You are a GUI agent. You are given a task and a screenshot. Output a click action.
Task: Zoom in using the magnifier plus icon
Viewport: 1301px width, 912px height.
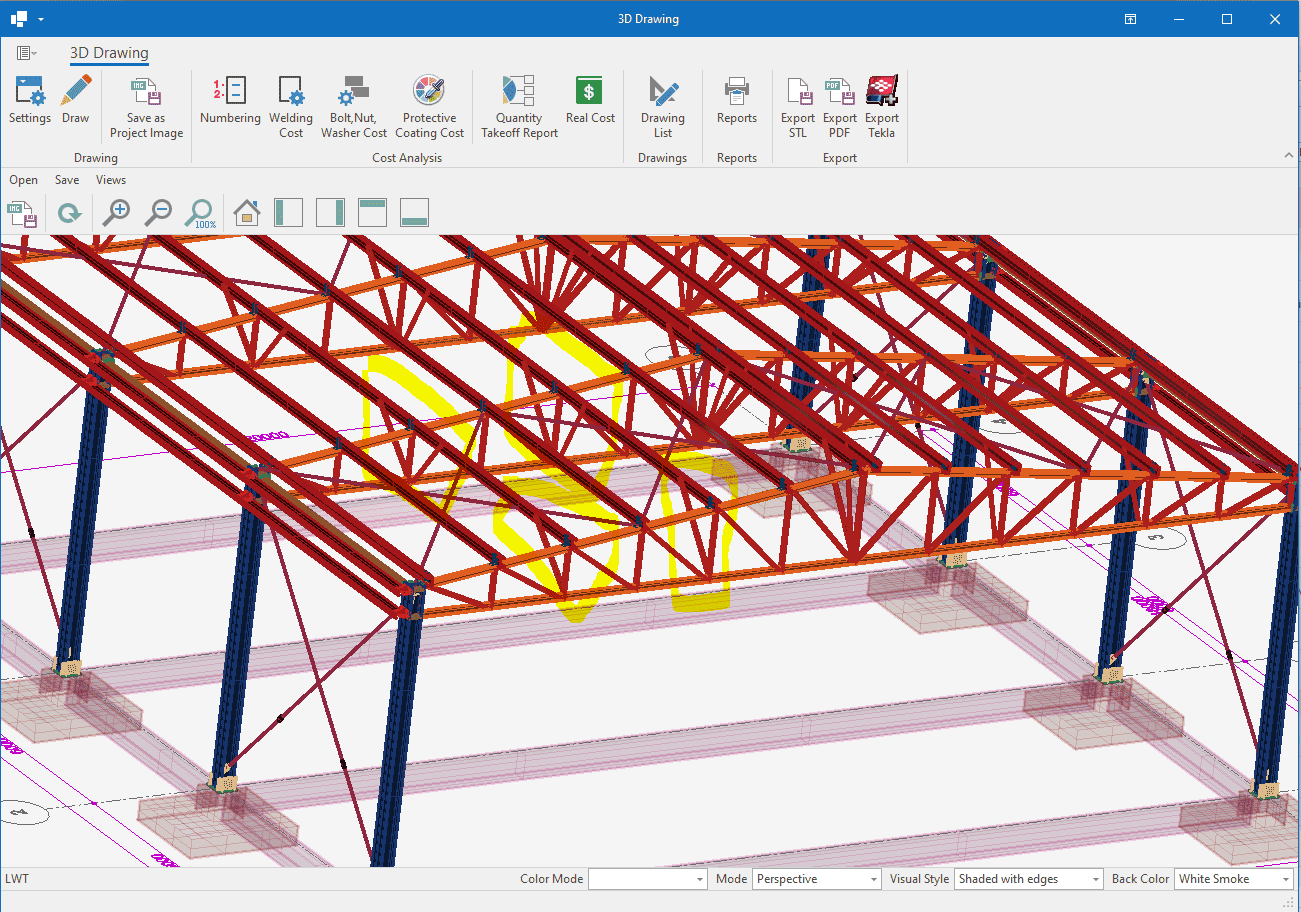tap(116, 212)
